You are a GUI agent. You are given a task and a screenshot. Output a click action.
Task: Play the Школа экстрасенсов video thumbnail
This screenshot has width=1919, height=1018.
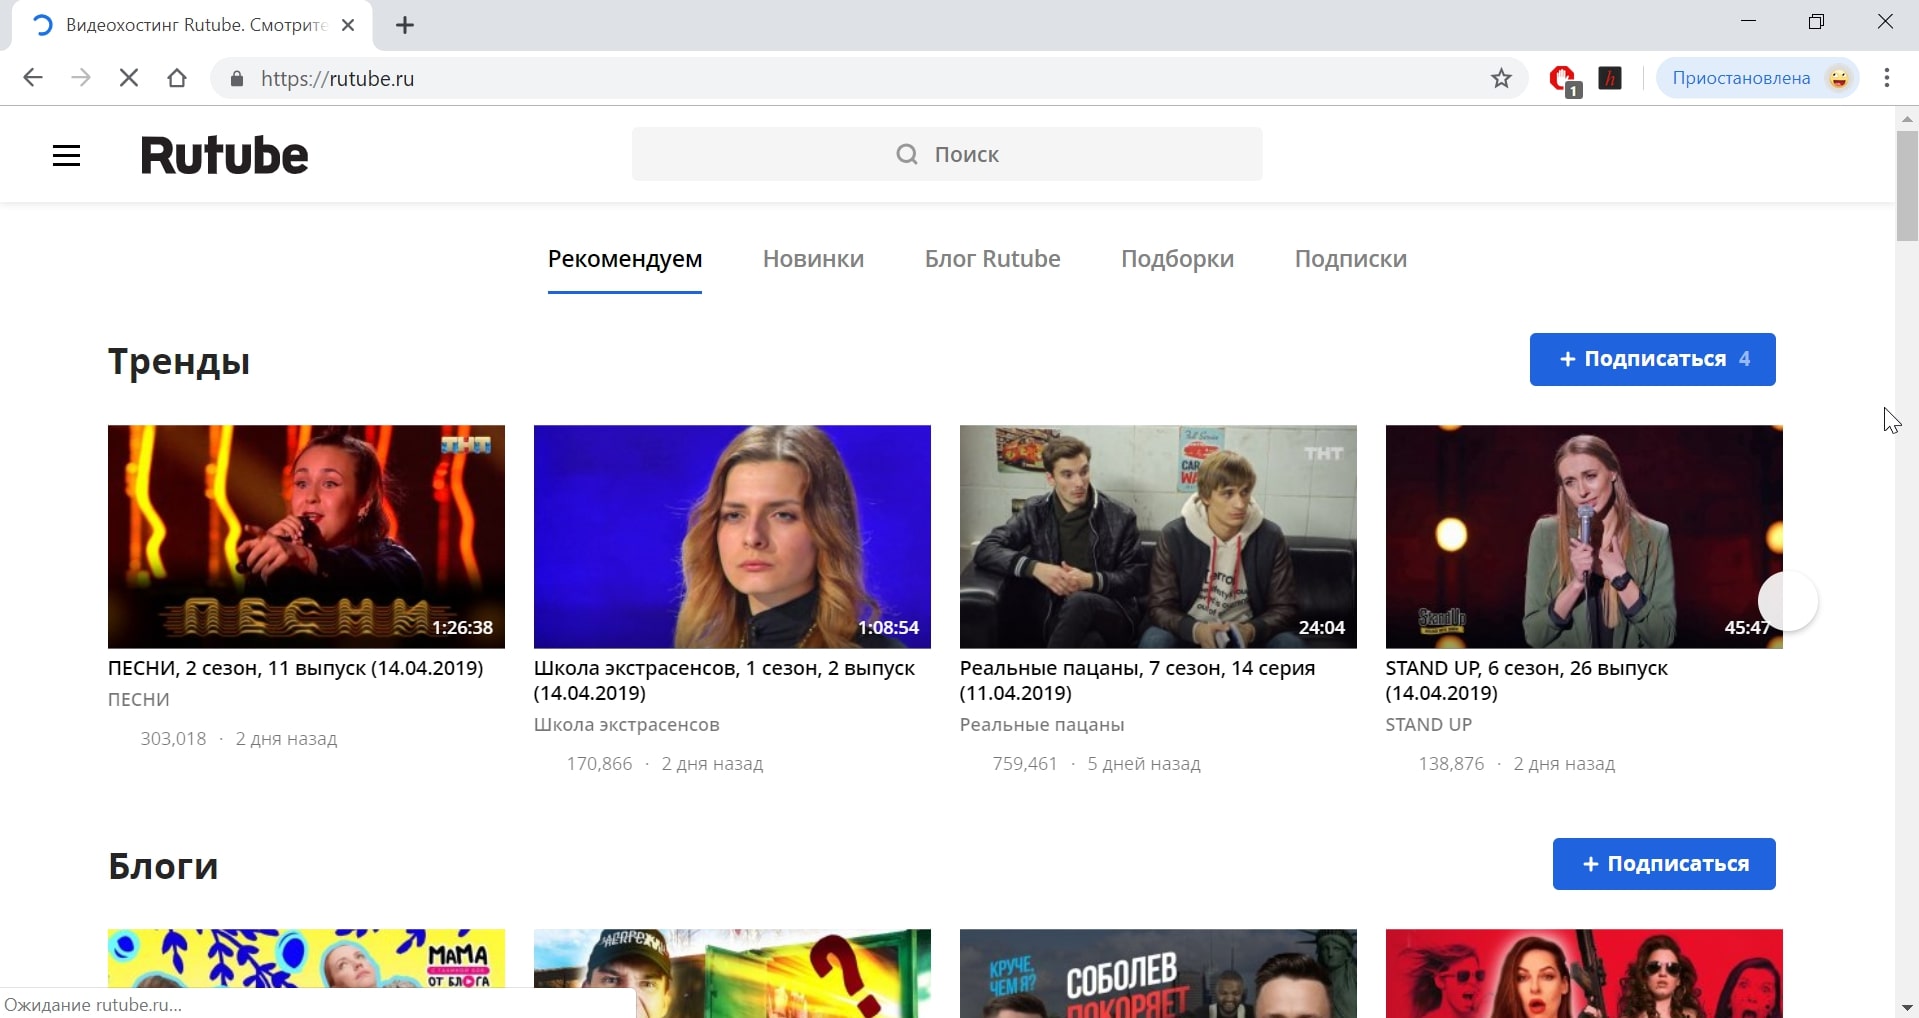pos(732,537)
